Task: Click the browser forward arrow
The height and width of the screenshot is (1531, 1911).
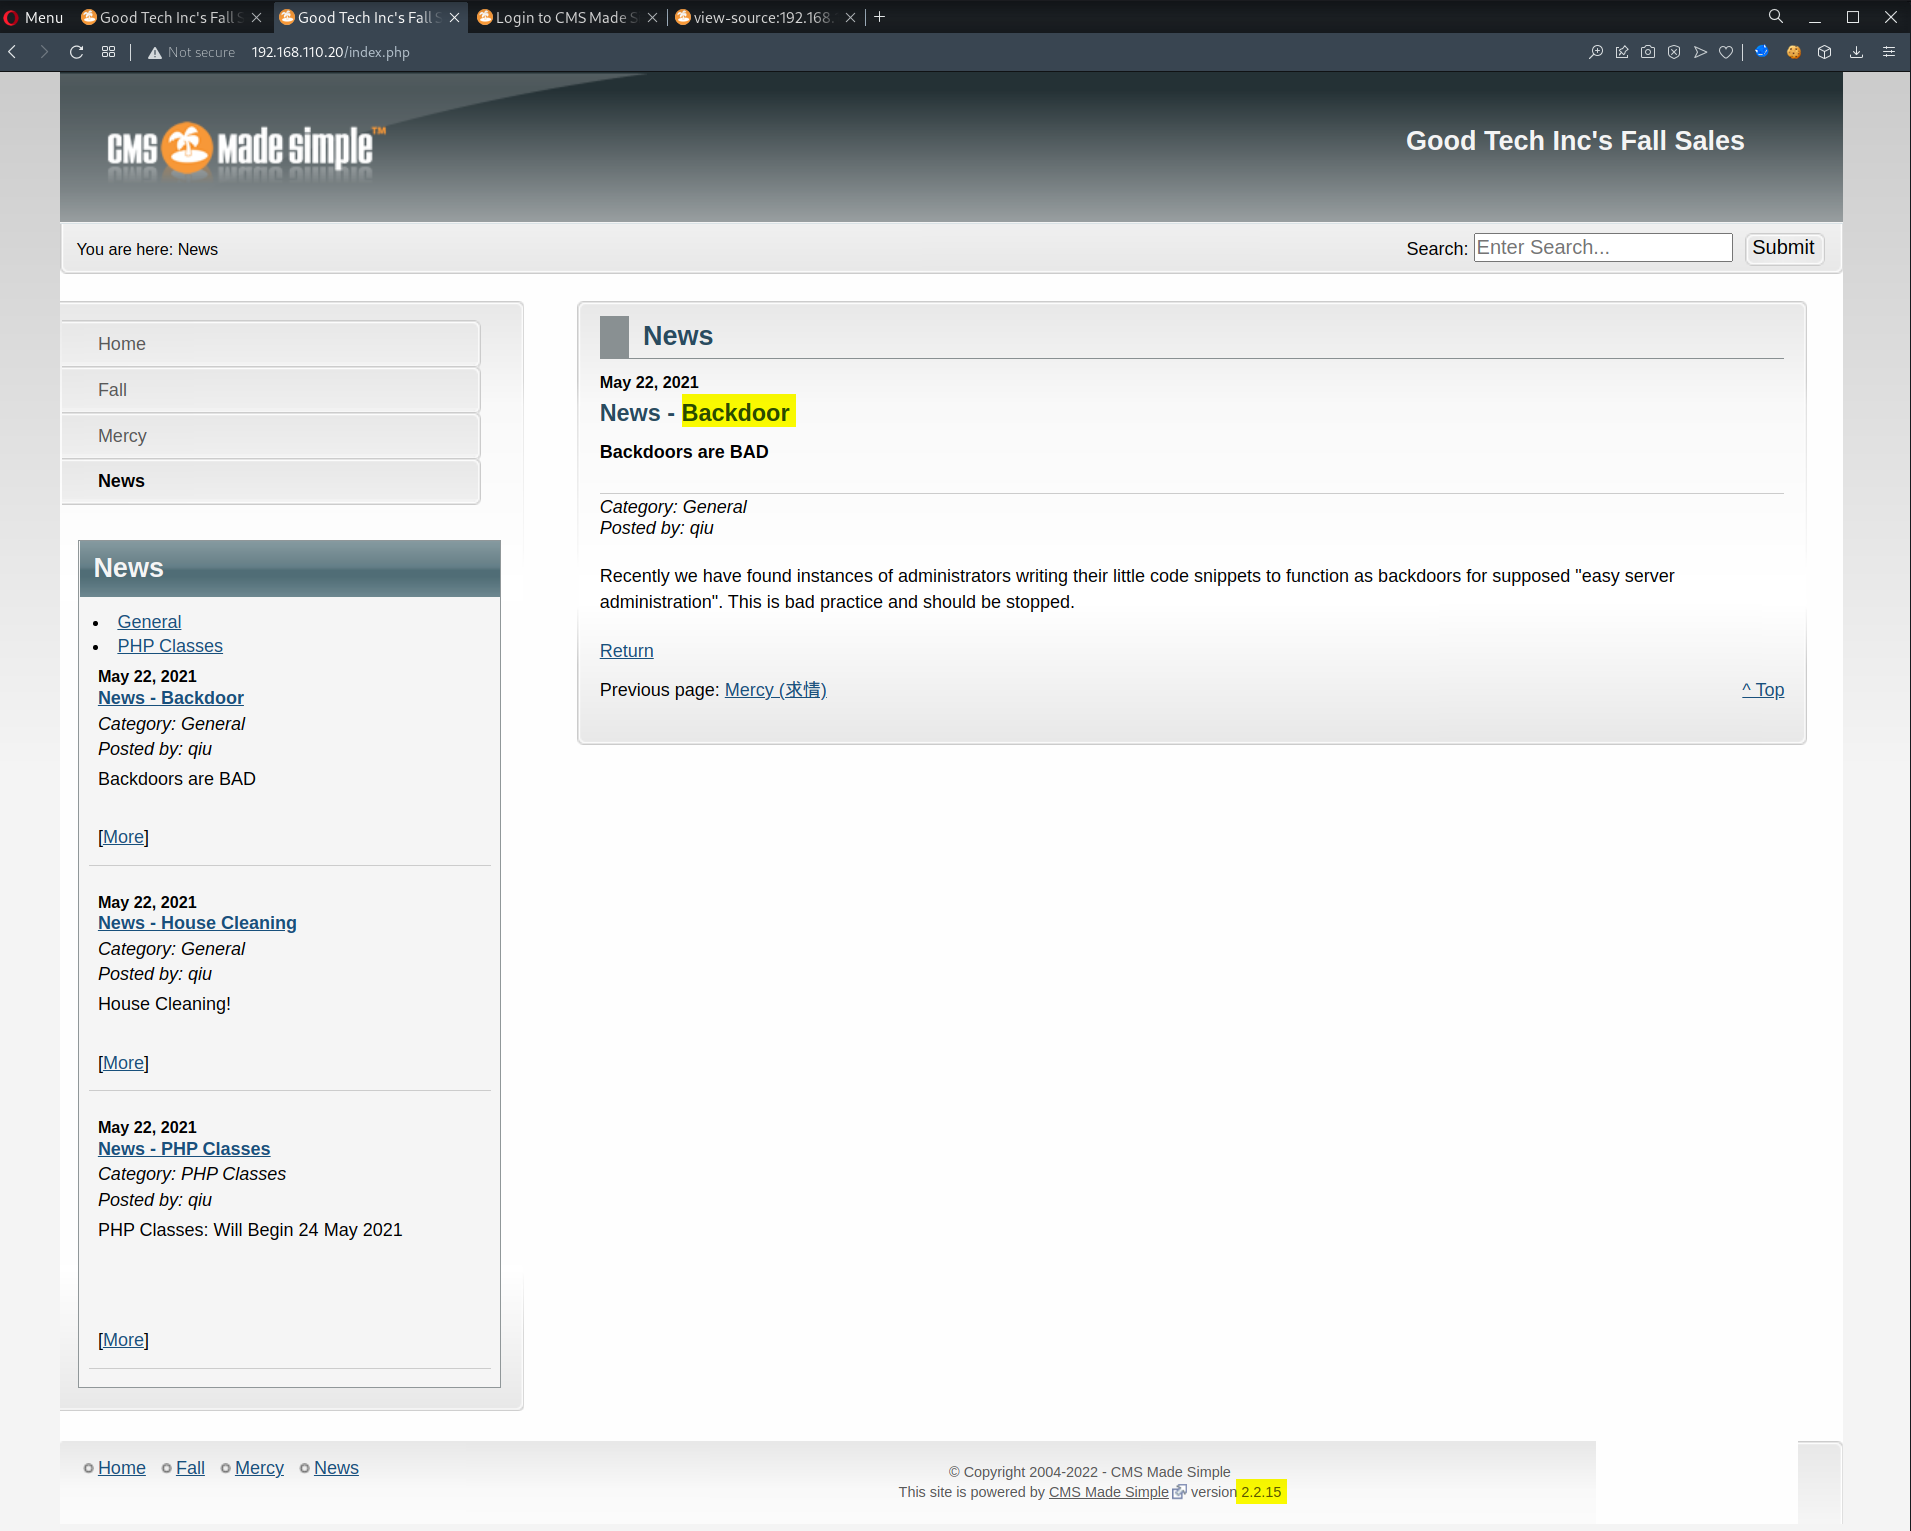Action: point(44,52)
